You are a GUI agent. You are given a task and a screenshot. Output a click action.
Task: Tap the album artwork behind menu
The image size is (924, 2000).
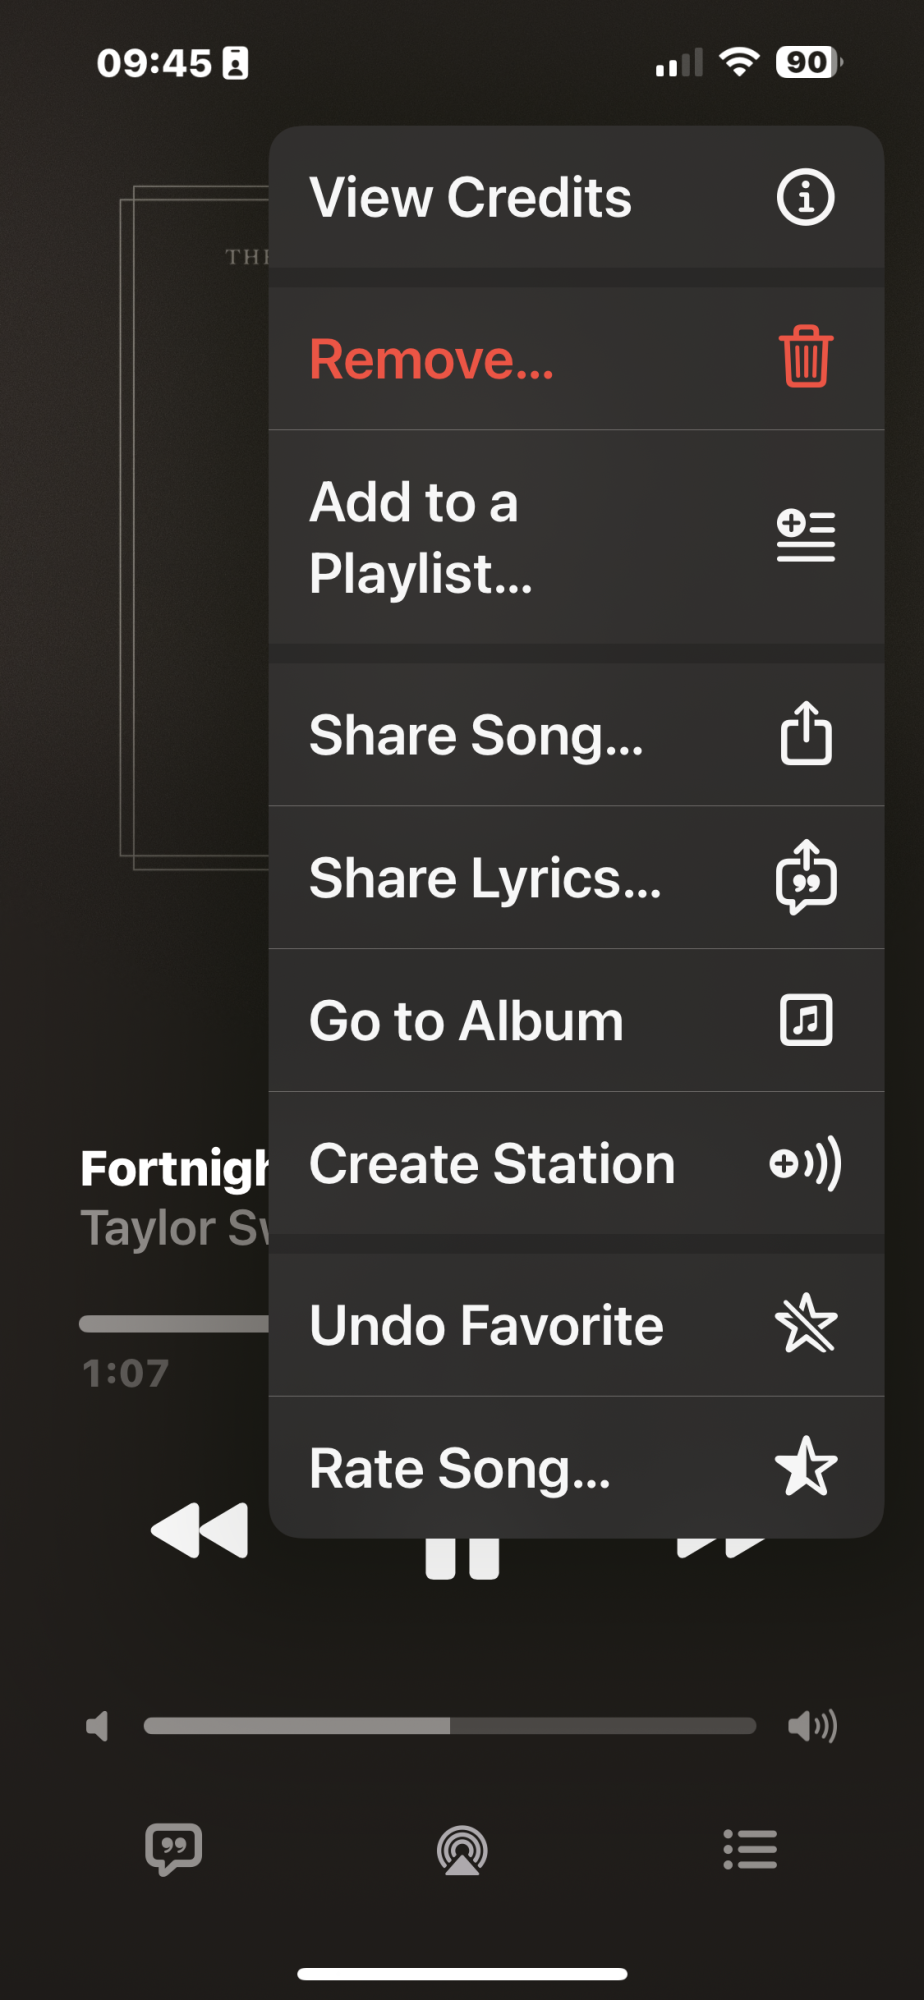(x=195, y=530)
